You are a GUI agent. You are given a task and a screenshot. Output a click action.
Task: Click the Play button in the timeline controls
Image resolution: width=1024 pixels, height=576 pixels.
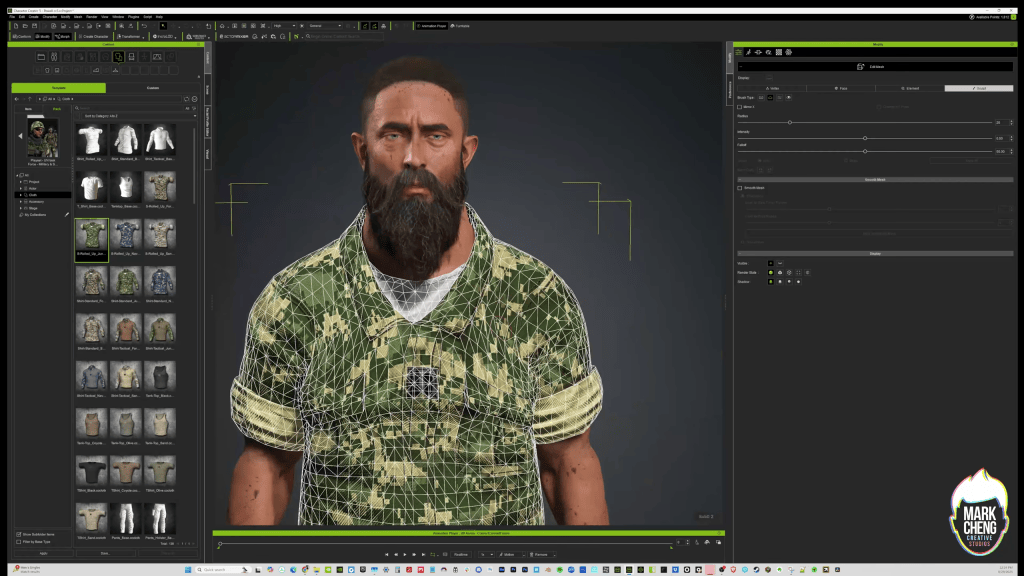[405, 554]
